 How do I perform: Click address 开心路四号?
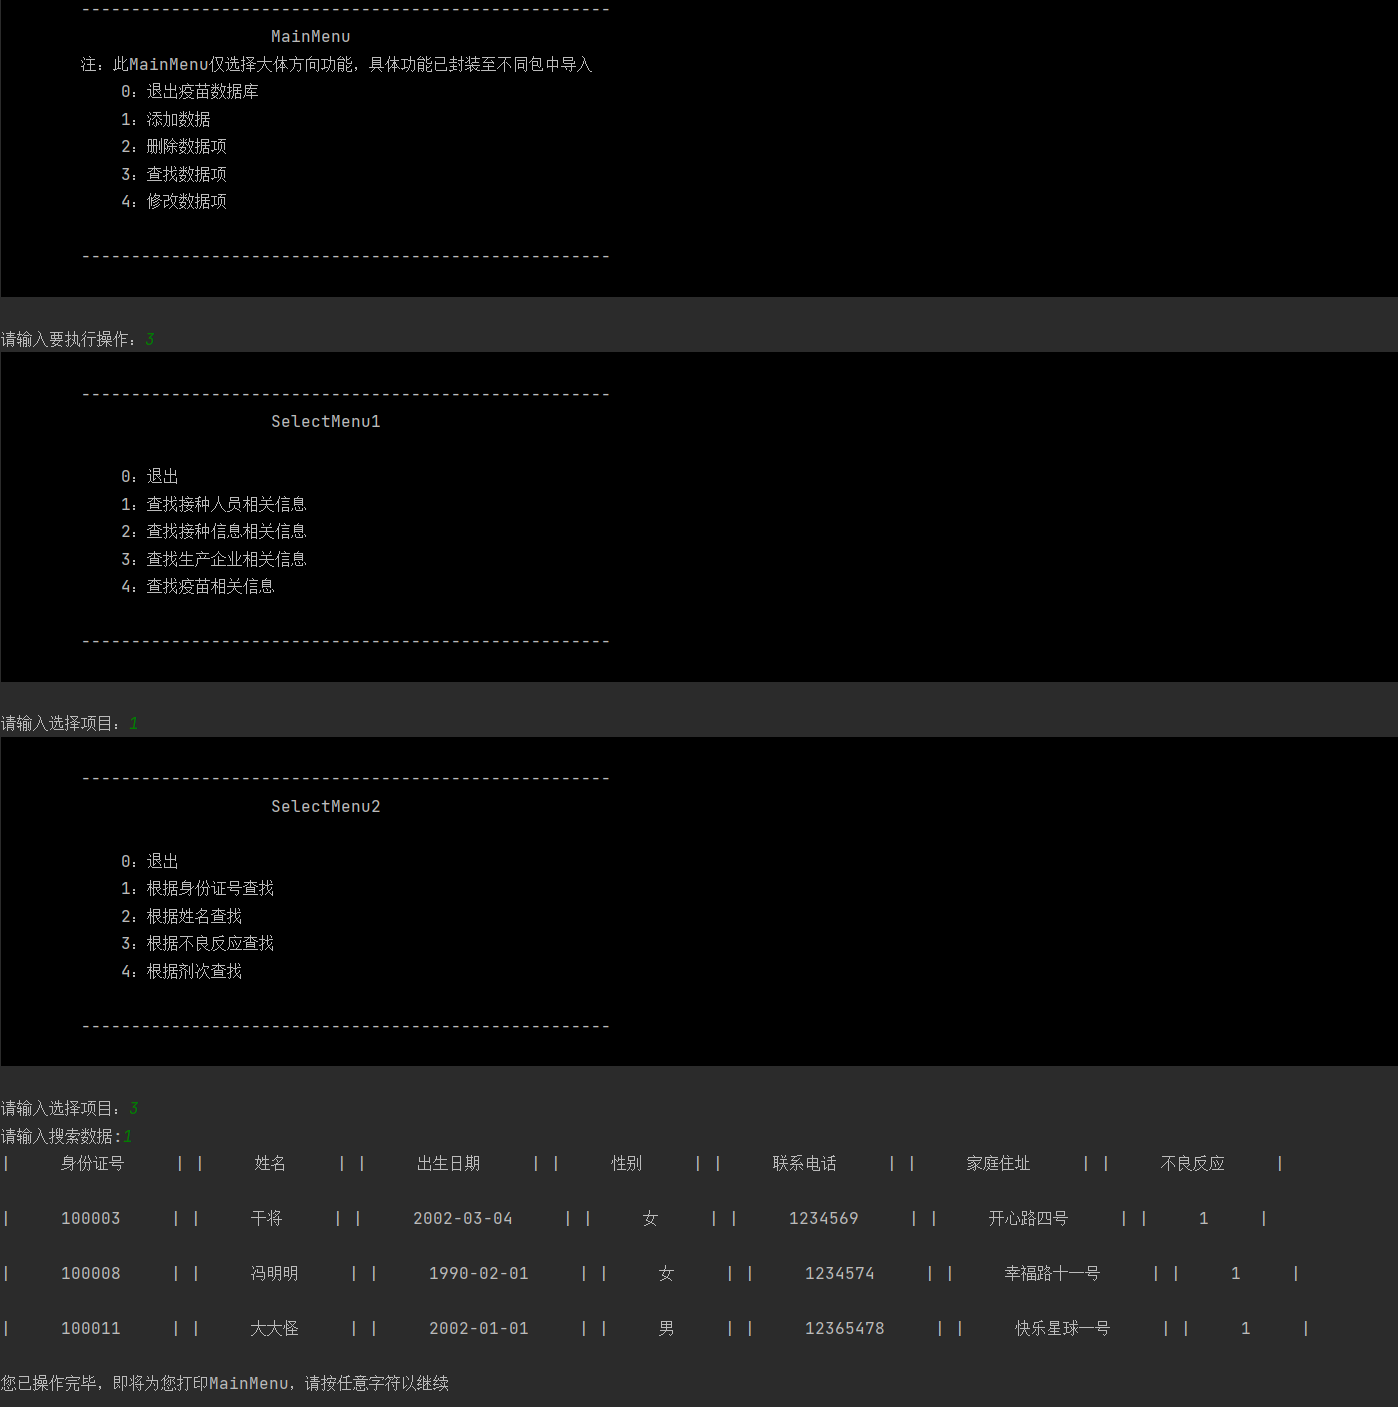1028,1218
